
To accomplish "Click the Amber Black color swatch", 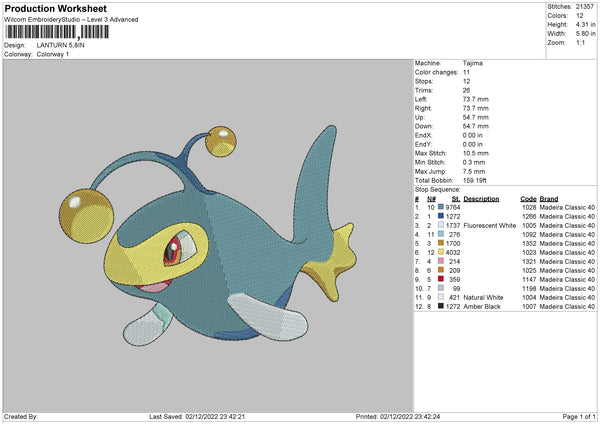I will click(x=440, y=304).
